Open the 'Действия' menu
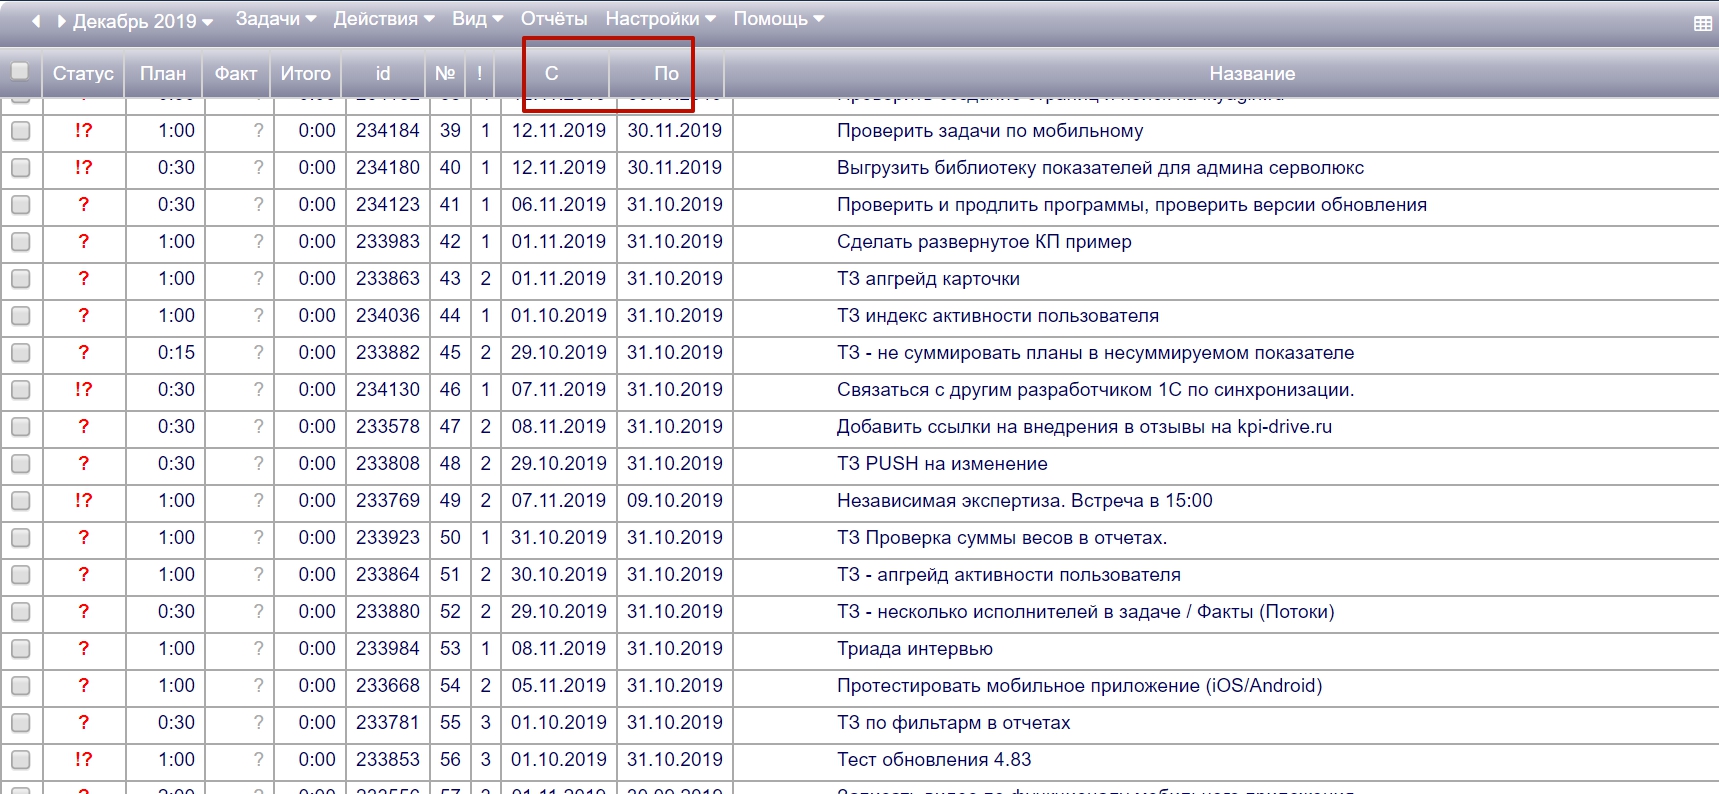This screenshot has height=794, width=1719. tap(383, 19)
